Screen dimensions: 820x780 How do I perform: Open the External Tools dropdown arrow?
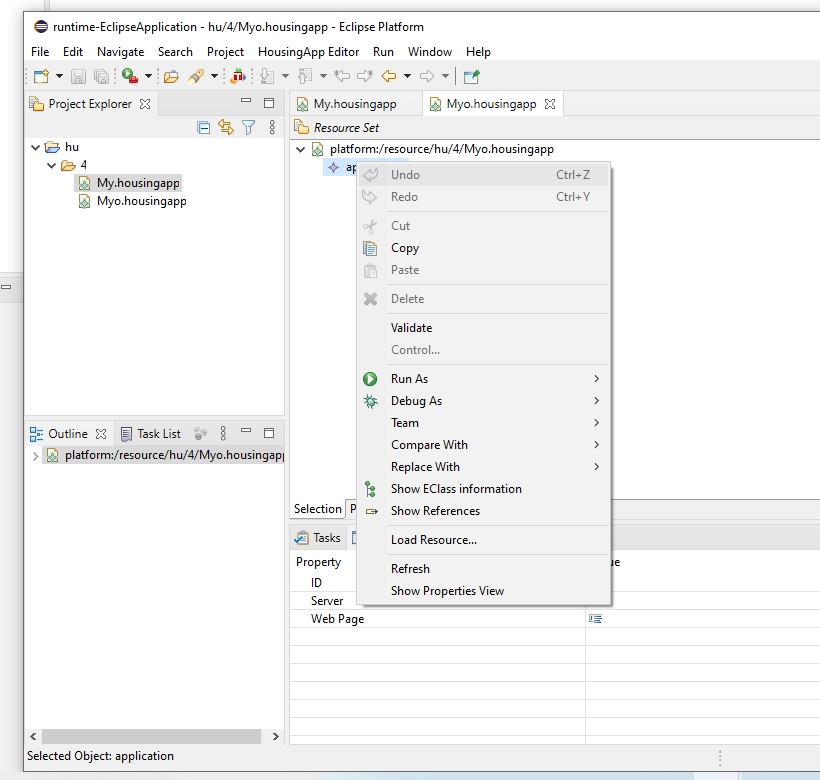pos(149,76)
